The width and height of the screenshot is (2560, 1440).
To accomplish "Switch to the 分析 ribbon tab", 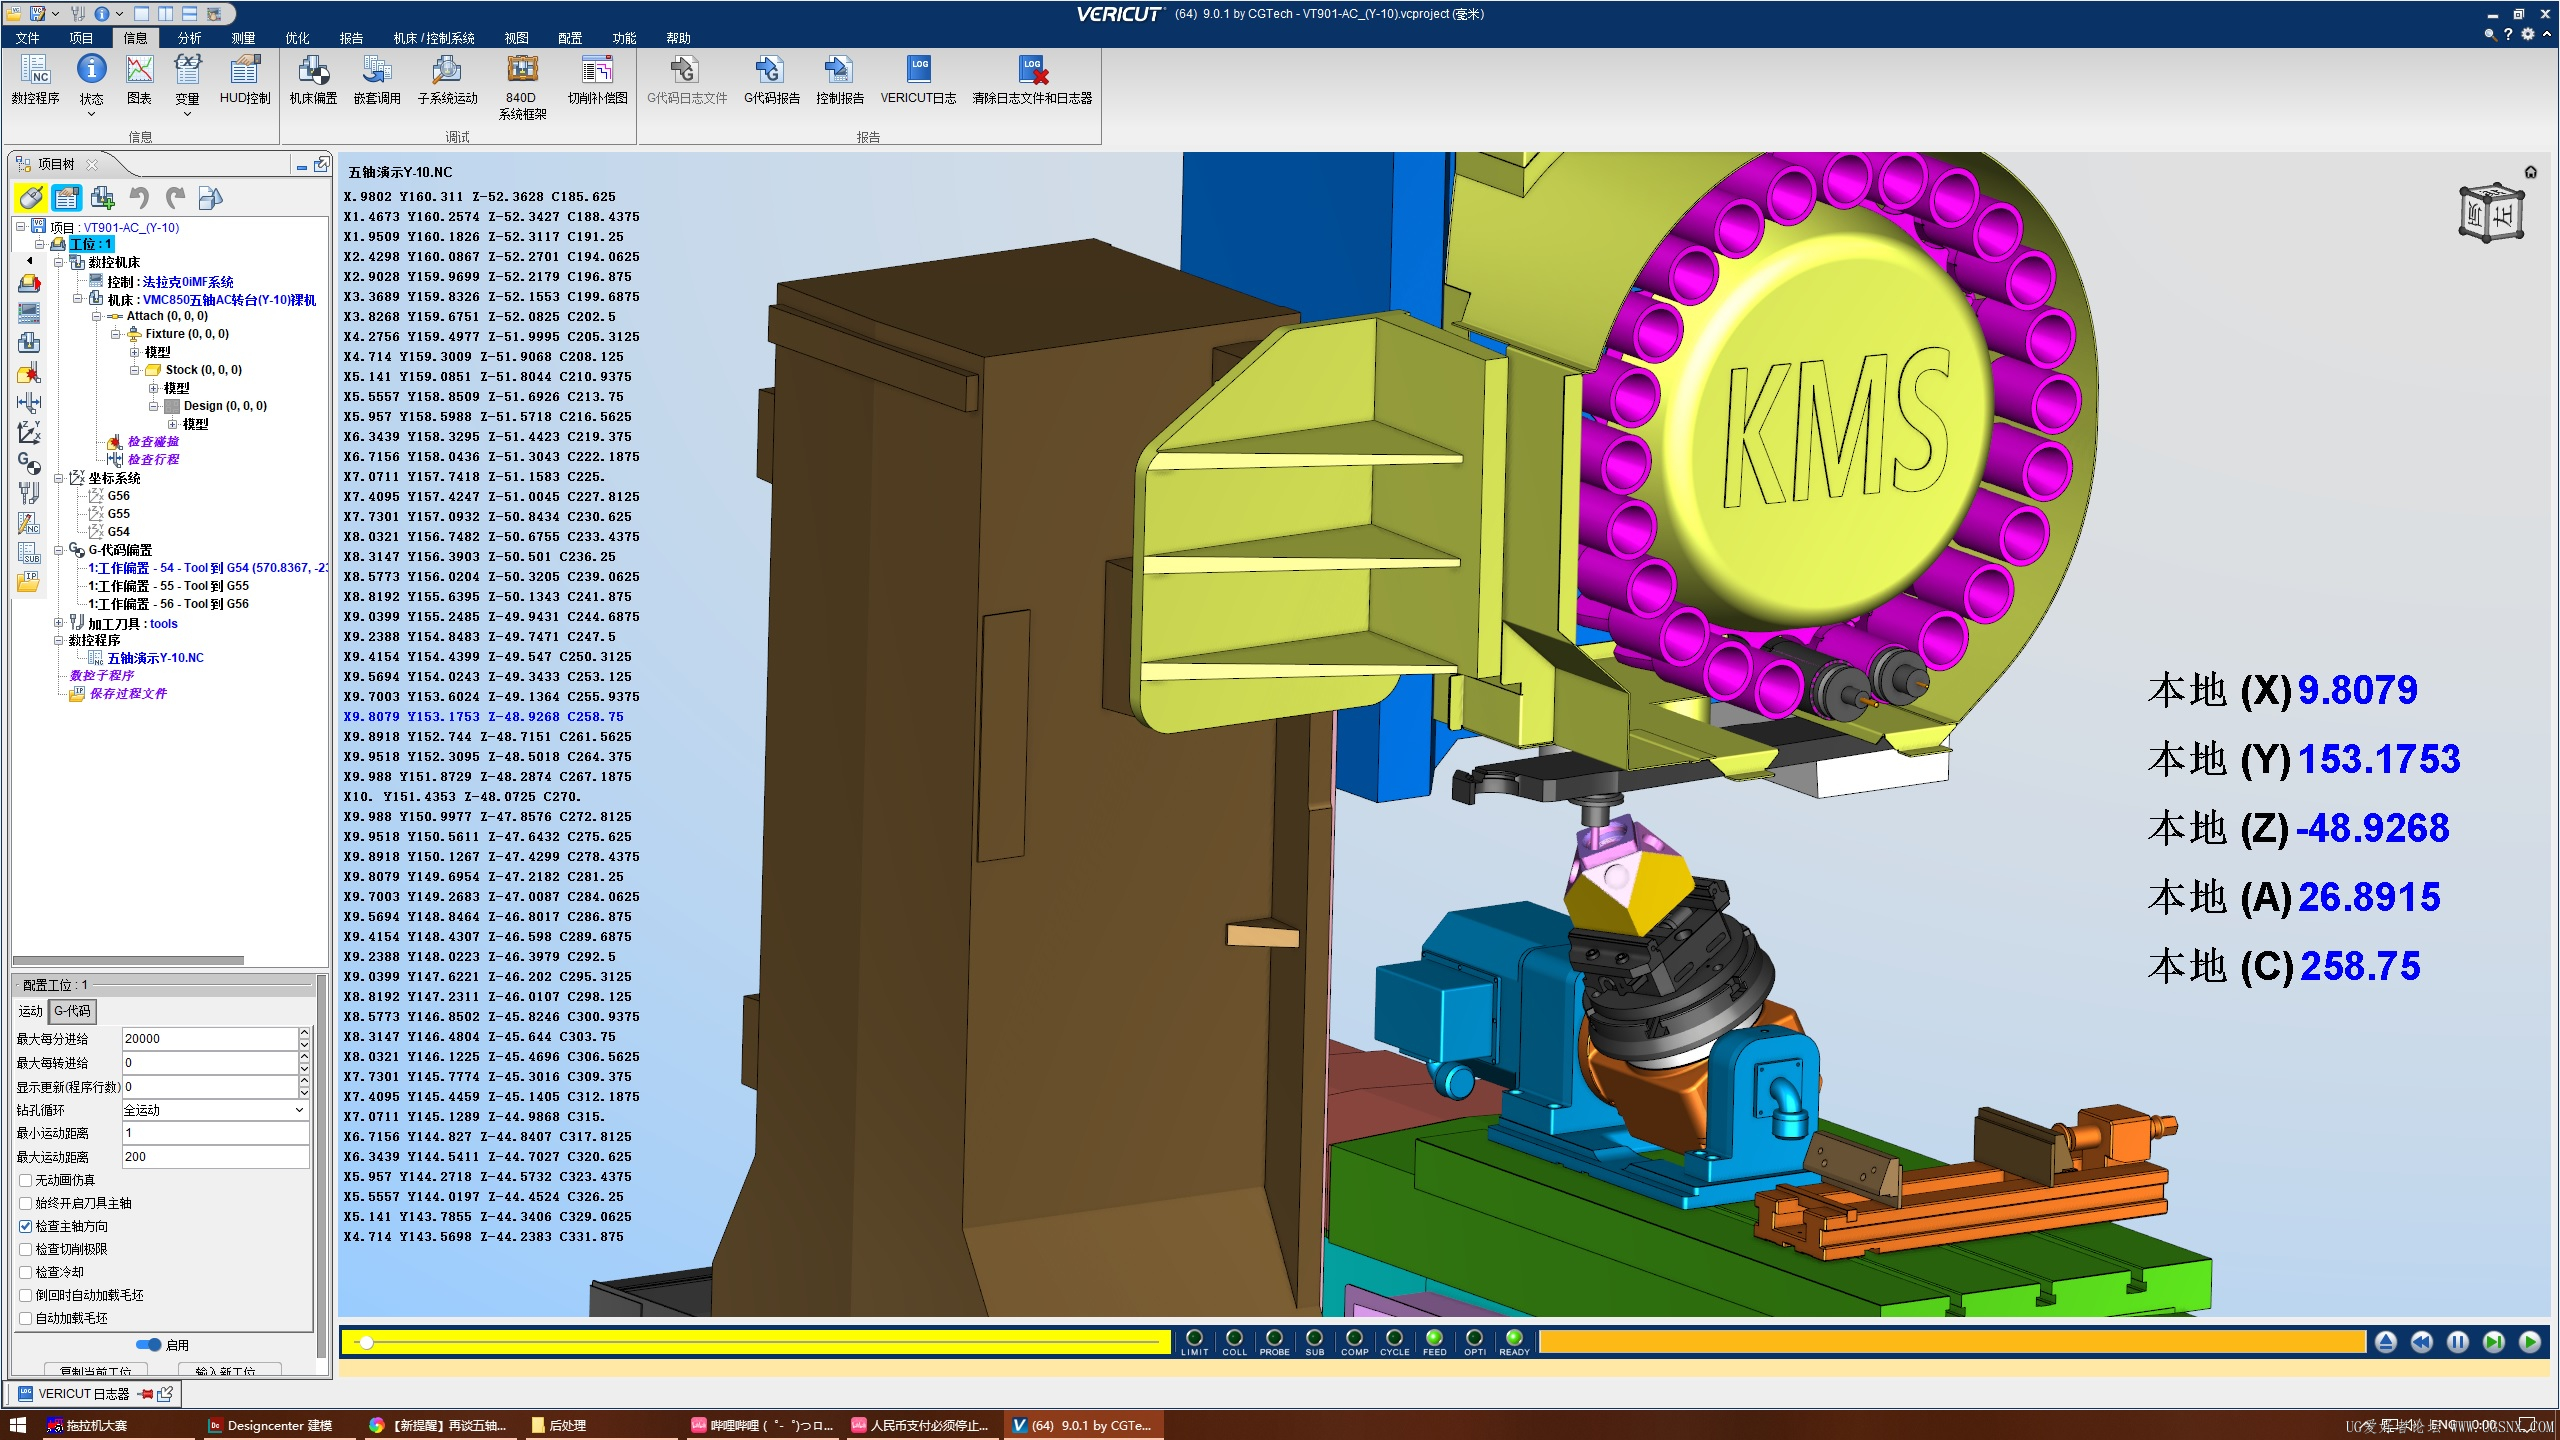I will (x=189, y=38).
